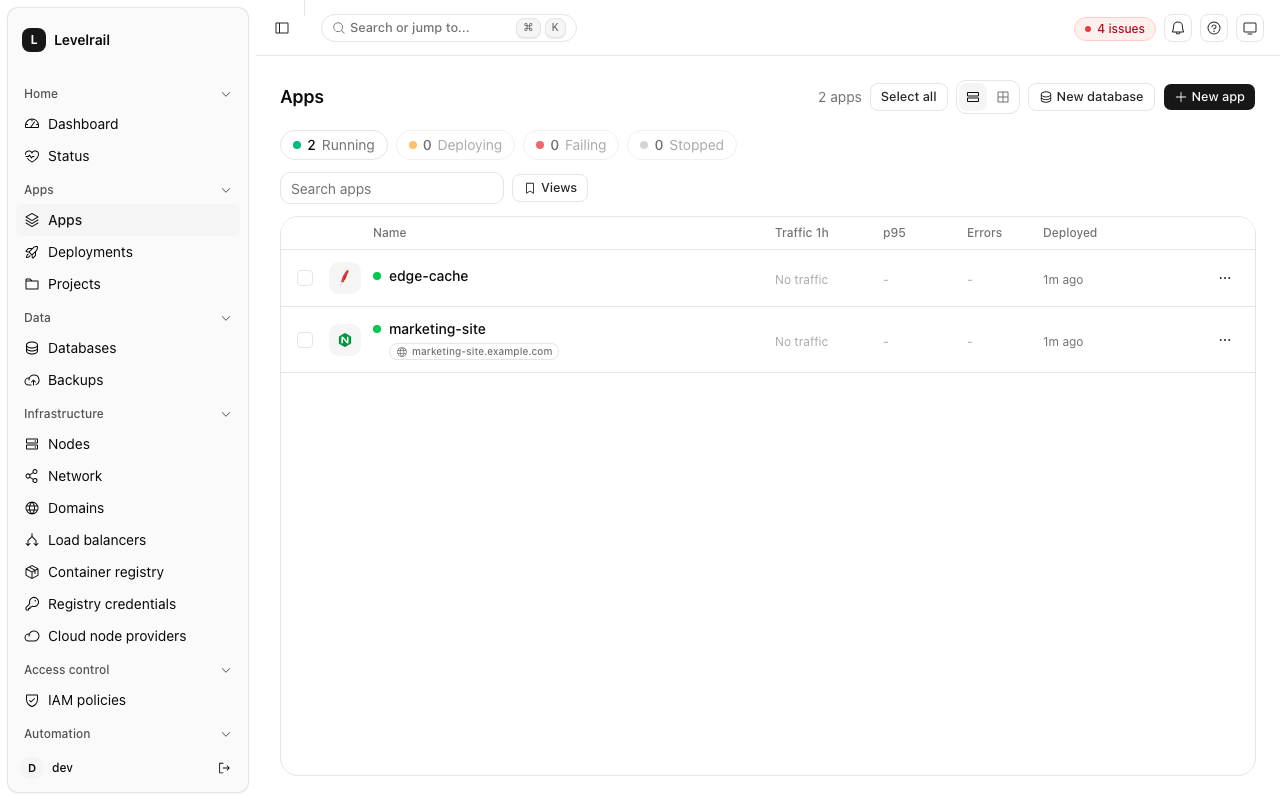Filter by Running apps
This screenshot has height=800, width=1280.
[x=334, y=145]
